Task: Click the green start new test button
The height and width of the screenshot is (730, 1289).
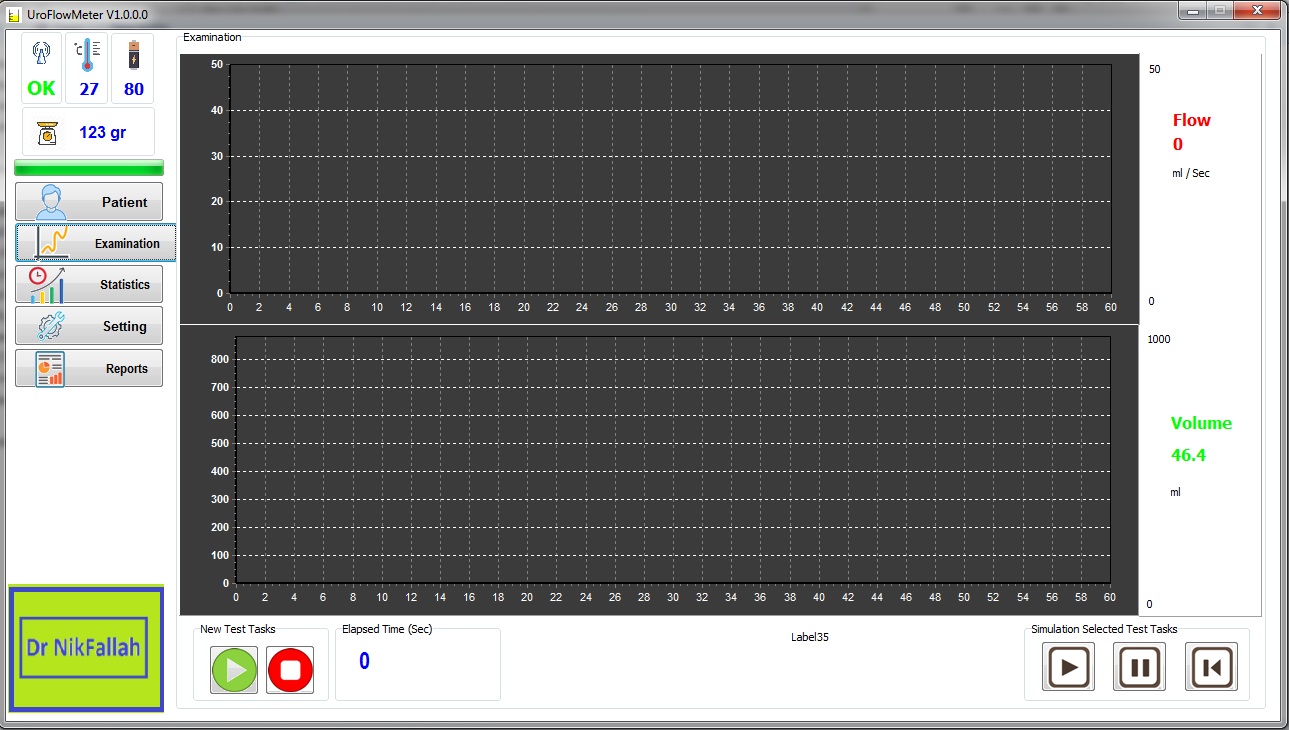Action: [234, 669]
